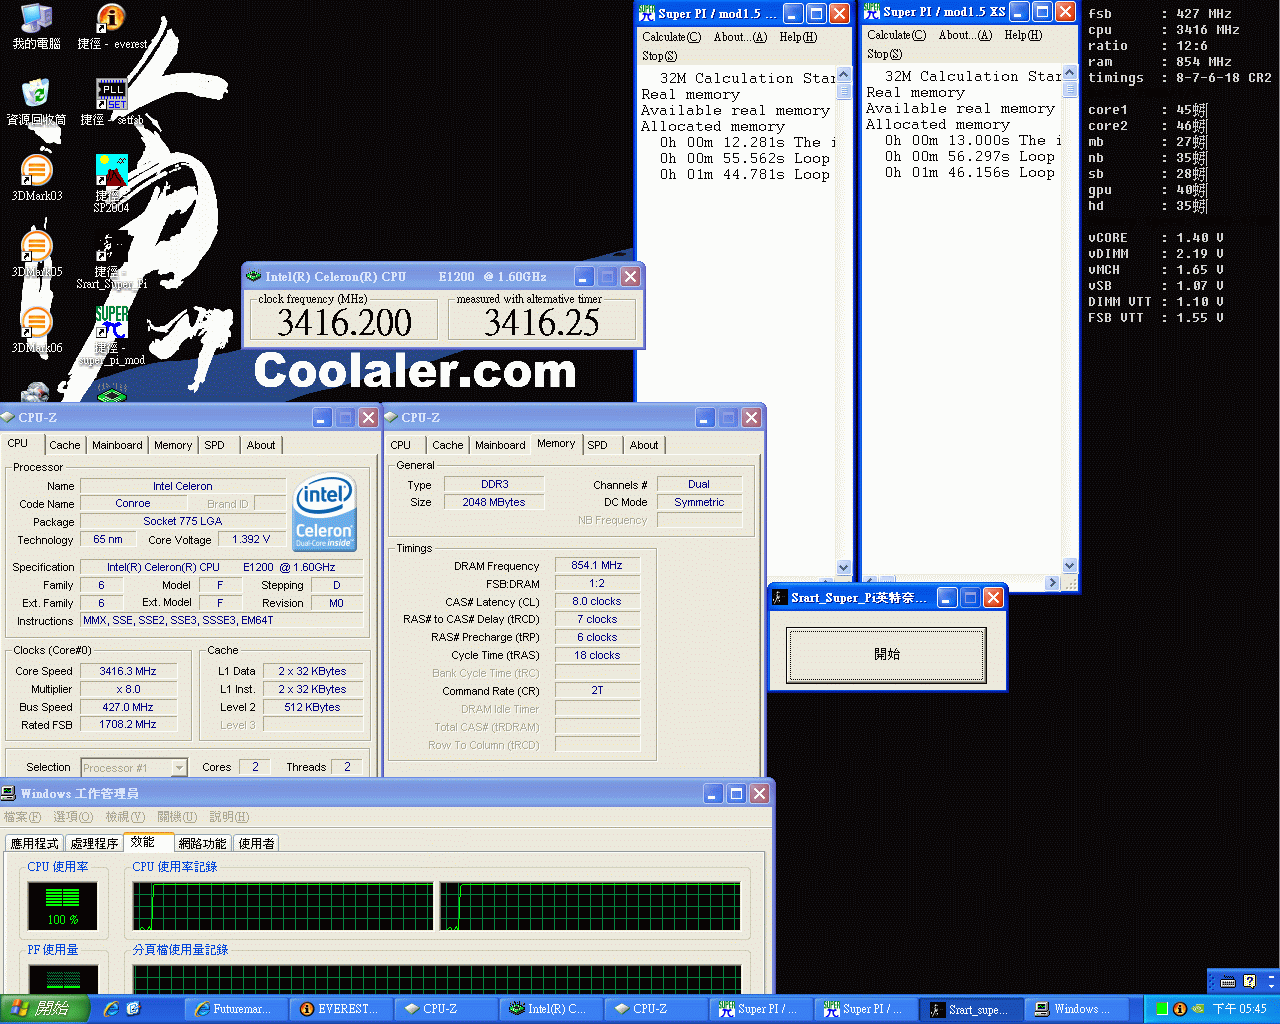The height and width of the screenshot is (1024, 1280).
Task: Launch the 3DMark06 desktop shortcut
Action: [36, 330]
